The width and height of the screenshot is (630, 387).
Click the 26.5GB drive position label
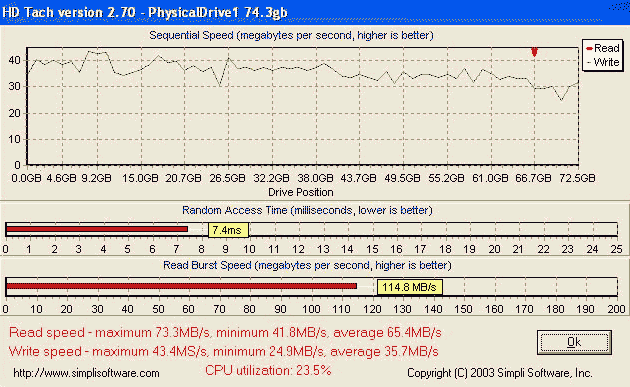click(x=227, y=178)
